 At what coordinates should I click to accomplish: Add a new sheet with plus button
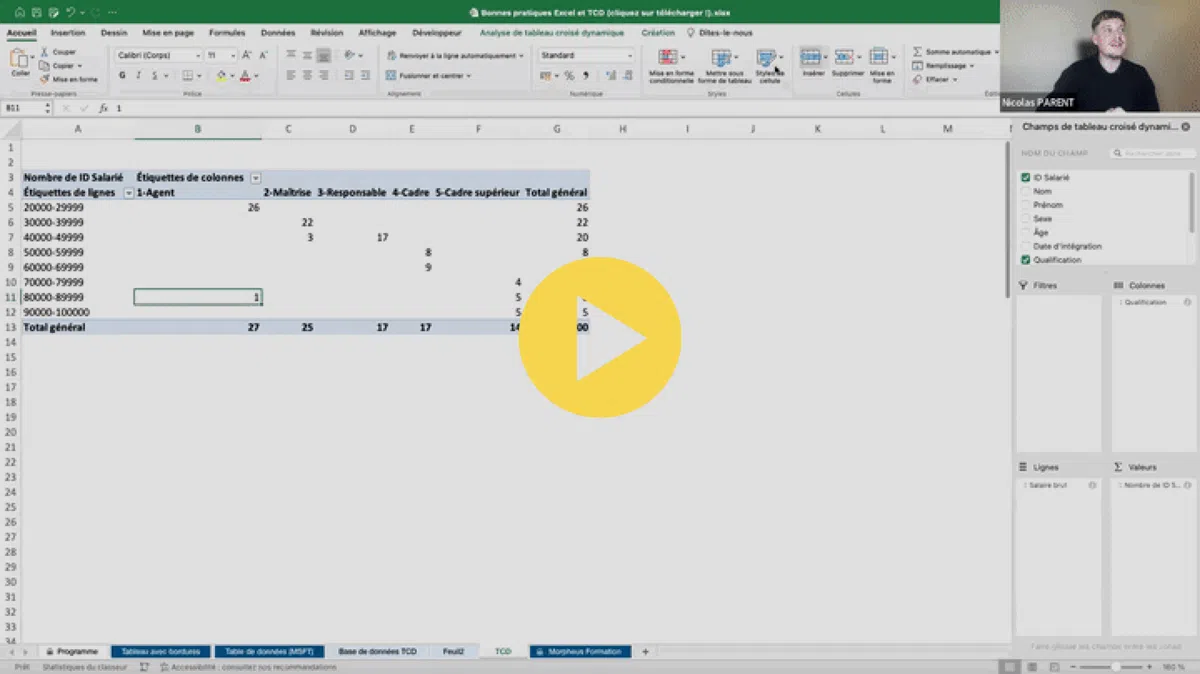pyautogui.click(x=645, y=651)
